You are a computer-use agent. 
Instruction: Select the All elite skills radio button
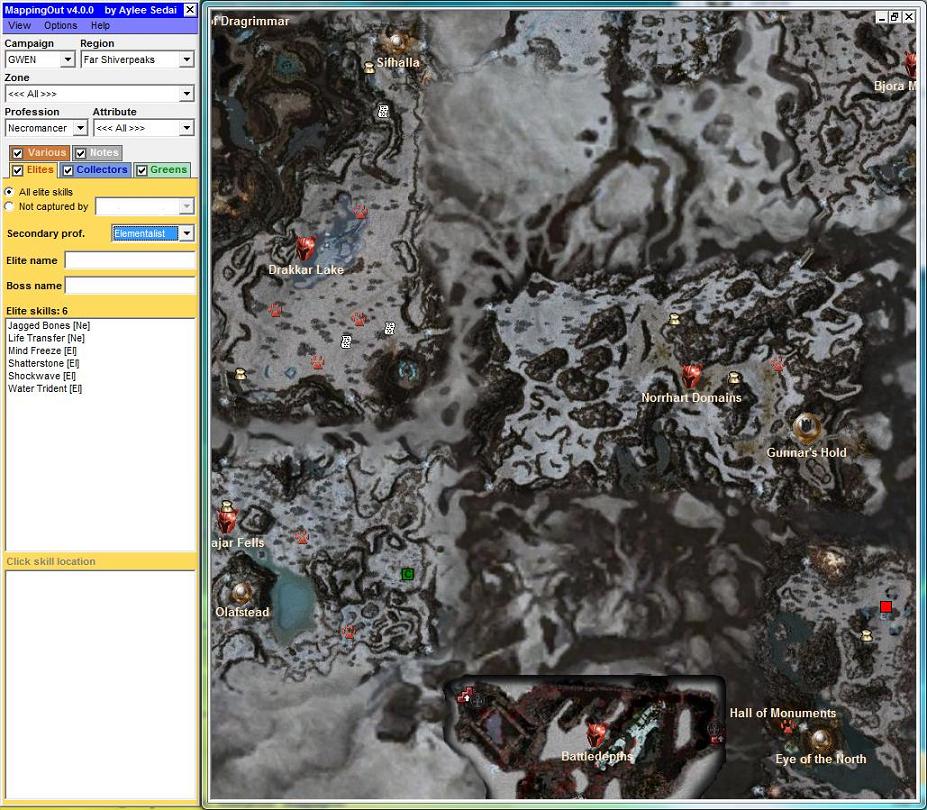[9, 192]
